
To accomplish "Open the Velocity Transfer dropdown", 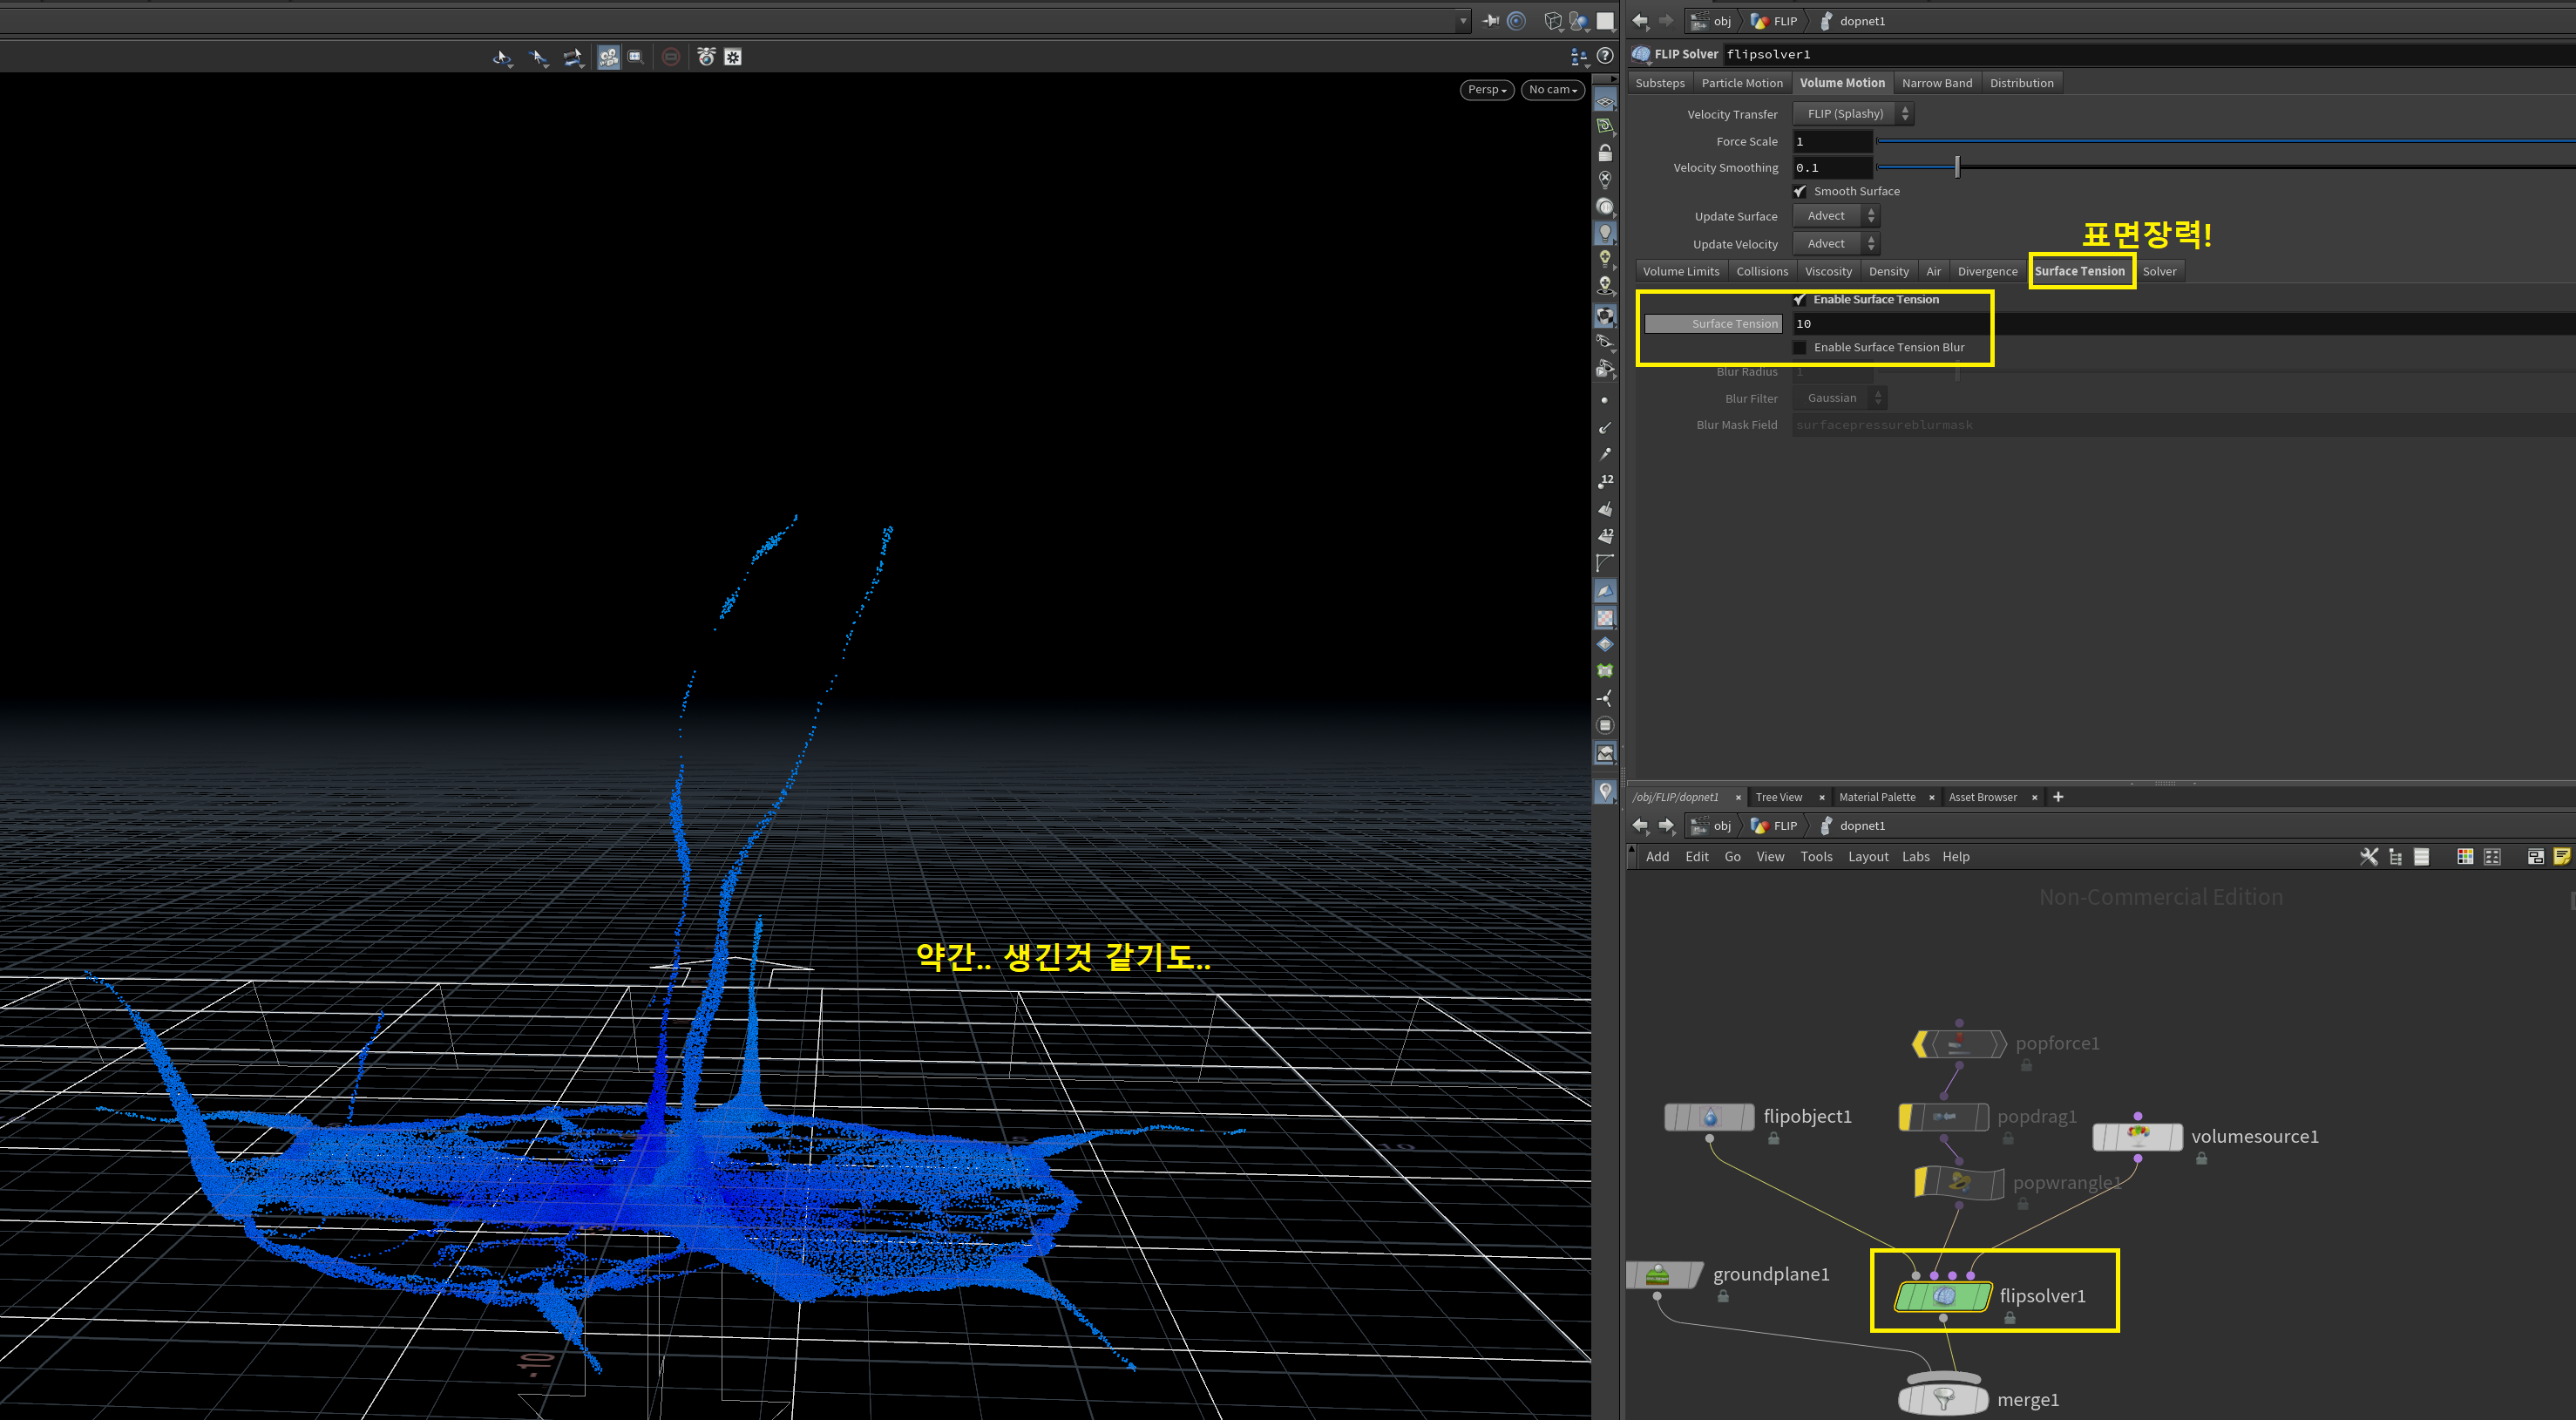I will coord(1852,114).
